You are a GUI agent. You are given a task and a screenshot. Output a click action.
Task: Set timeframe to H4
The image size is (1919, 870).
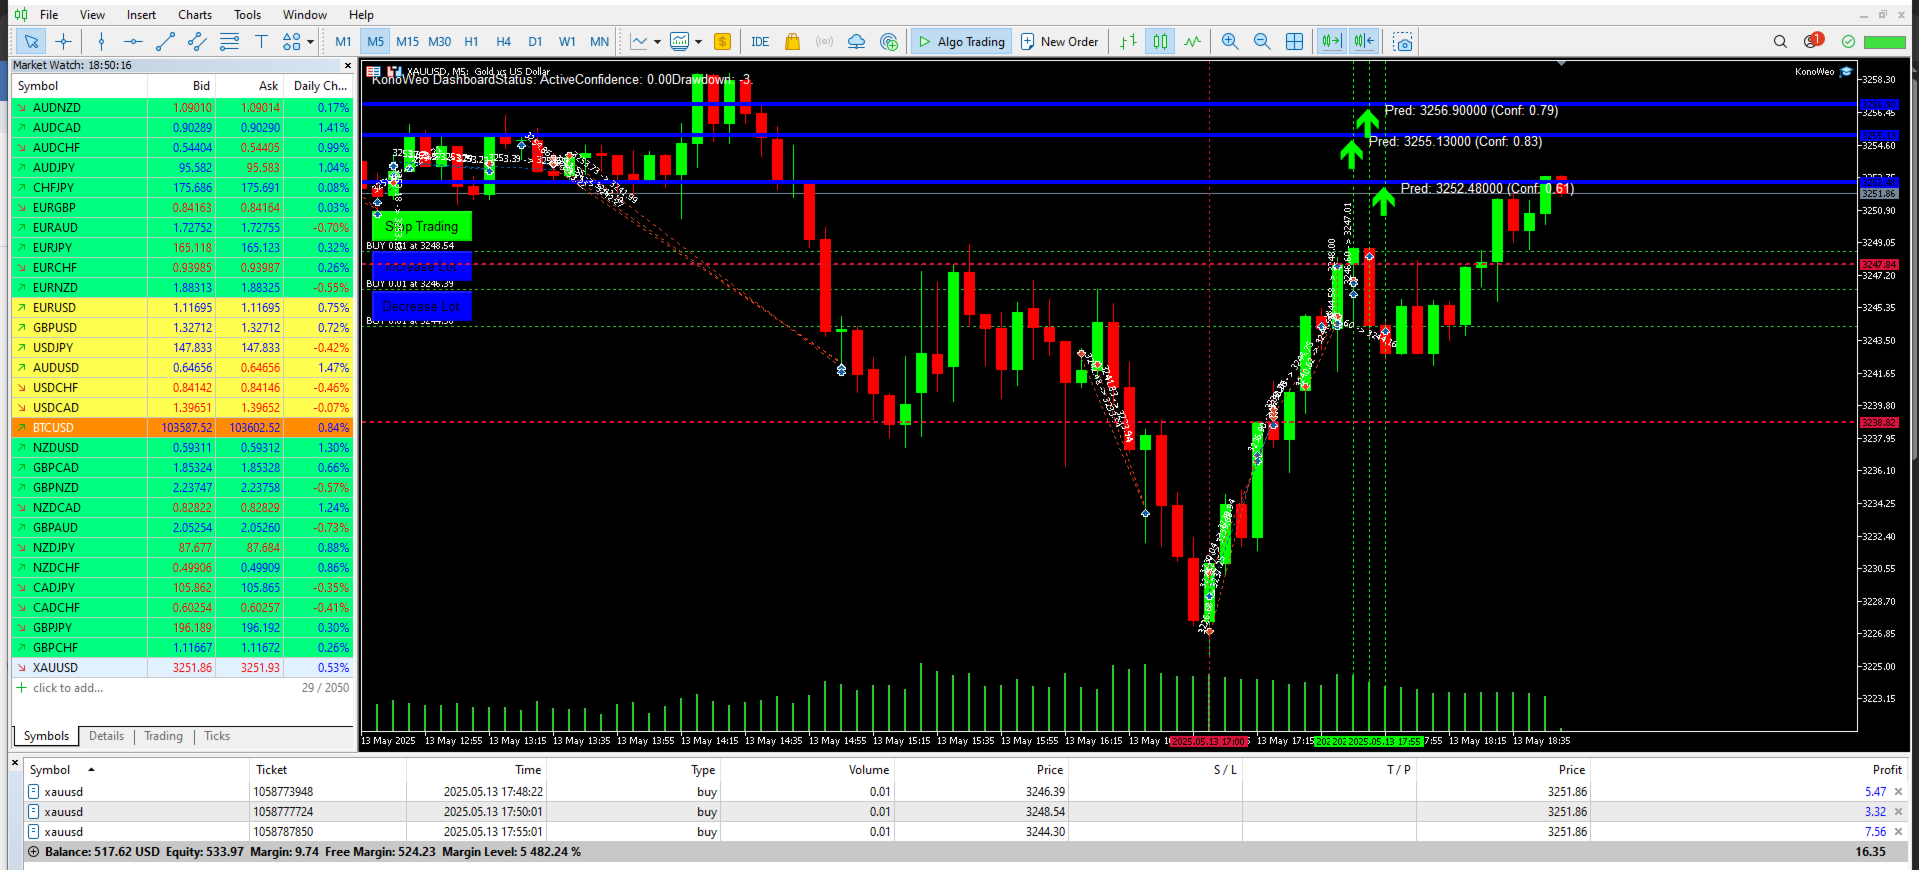(x=503, y=42)
